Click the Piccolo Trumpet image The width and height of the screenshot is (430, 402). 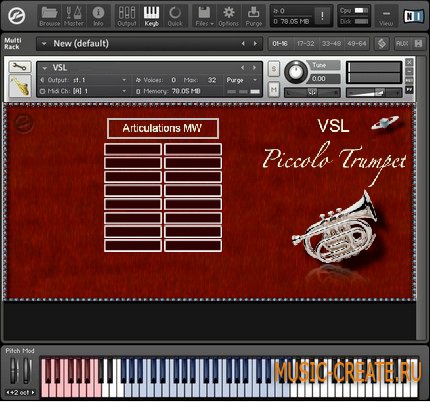335,227
